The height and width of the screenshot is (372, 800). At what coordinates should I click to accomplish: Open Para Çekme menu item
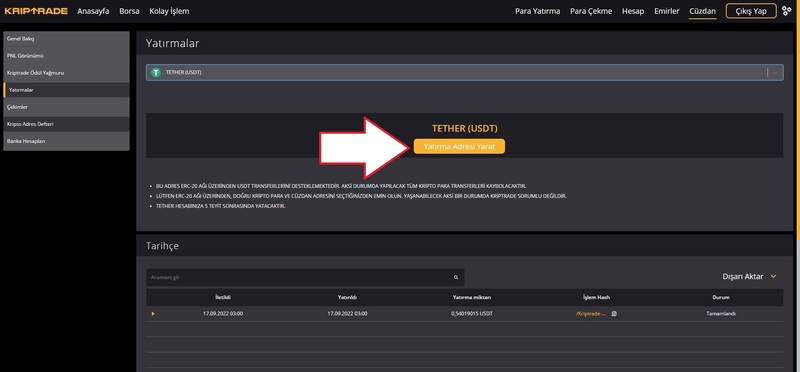point(591,11)
